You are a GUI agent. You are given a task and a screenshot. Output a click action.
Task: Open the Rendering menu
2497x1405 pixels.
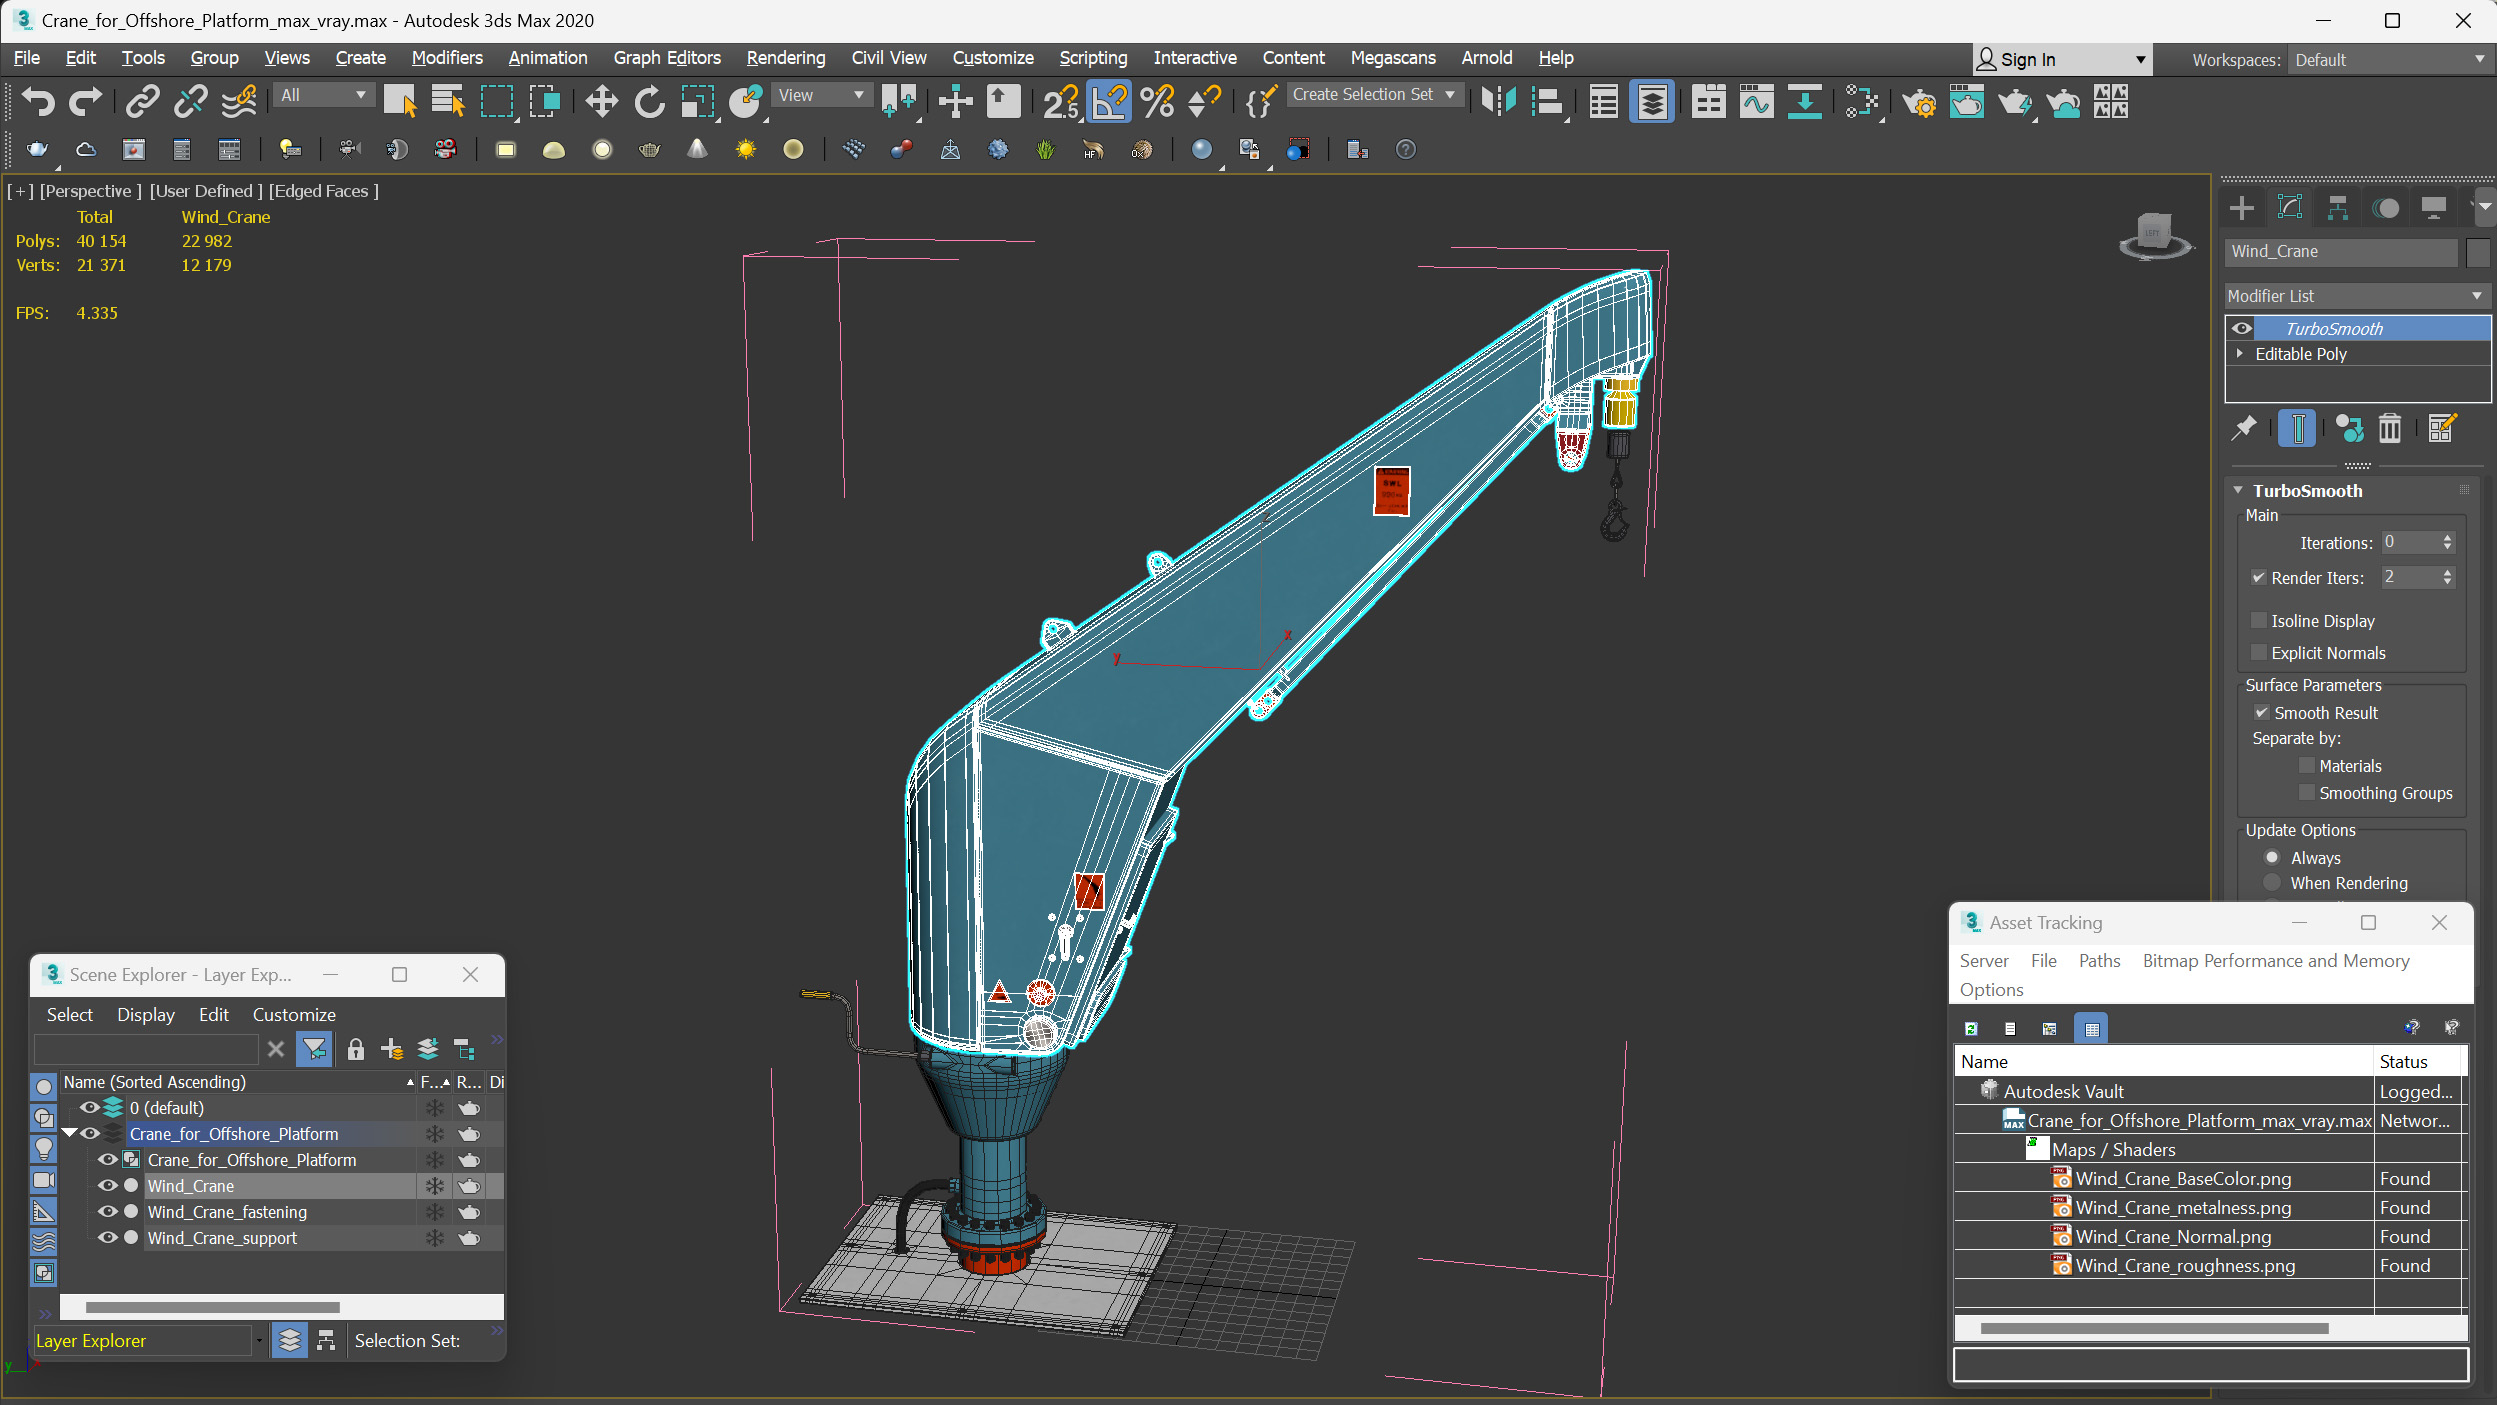(785, 58)
